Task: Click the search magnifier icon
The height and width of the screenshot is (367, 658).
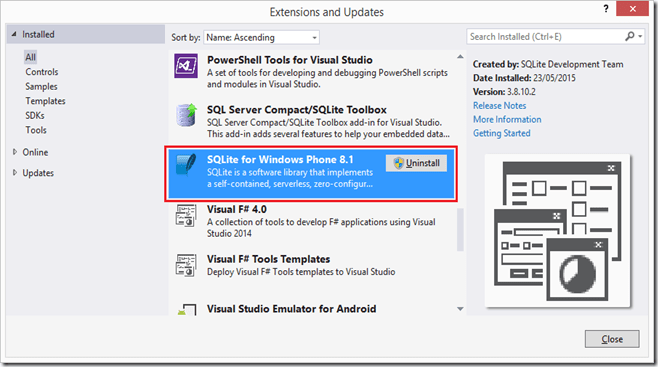Action: point(629,36)
